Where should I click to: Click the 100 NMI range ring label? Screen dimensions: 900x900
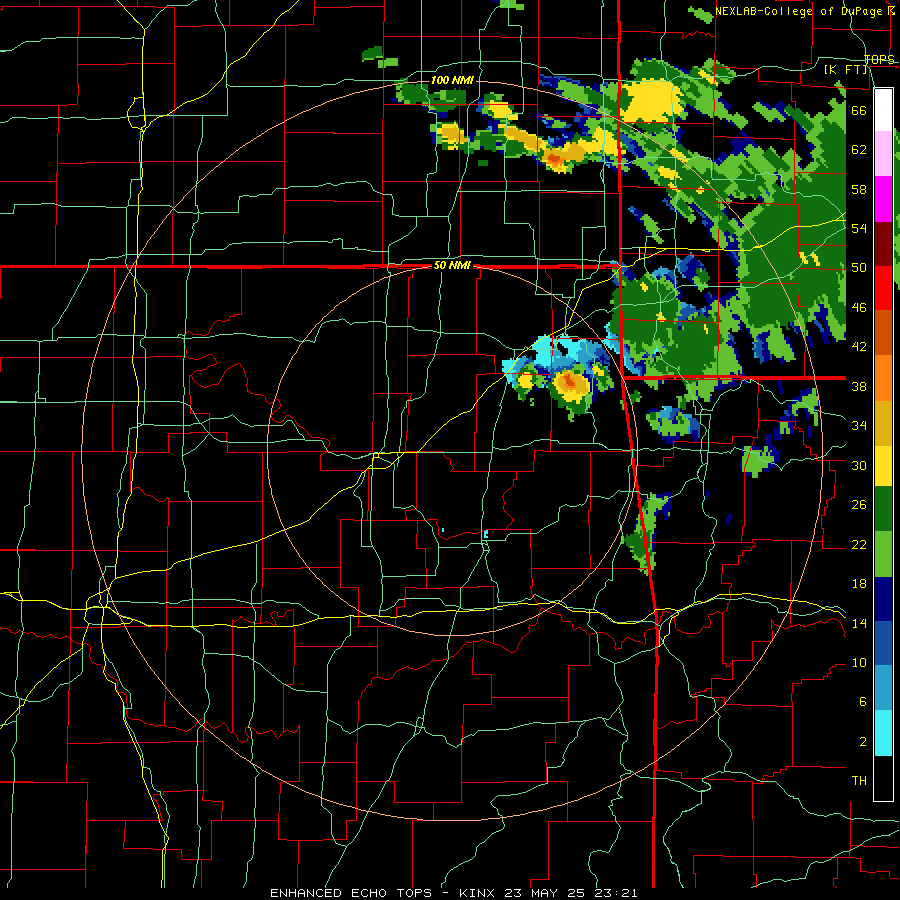(452, 80)
